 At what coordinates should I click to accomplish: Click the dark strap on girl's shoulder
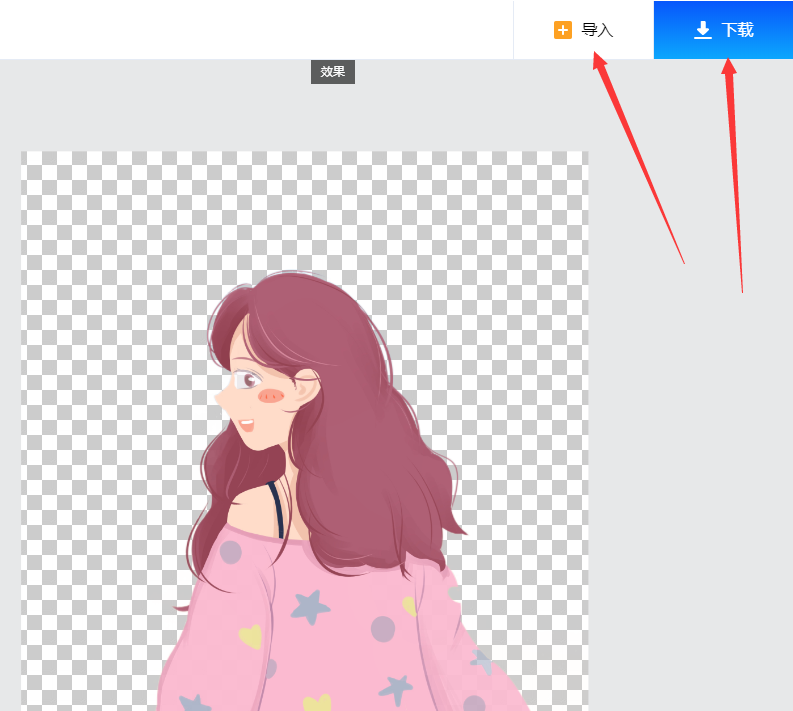[277, 510]
